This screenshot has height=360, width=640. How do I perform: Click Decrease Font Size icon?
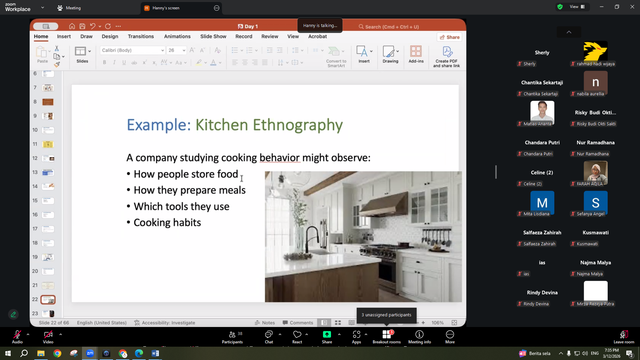click(x=202, y=50)
